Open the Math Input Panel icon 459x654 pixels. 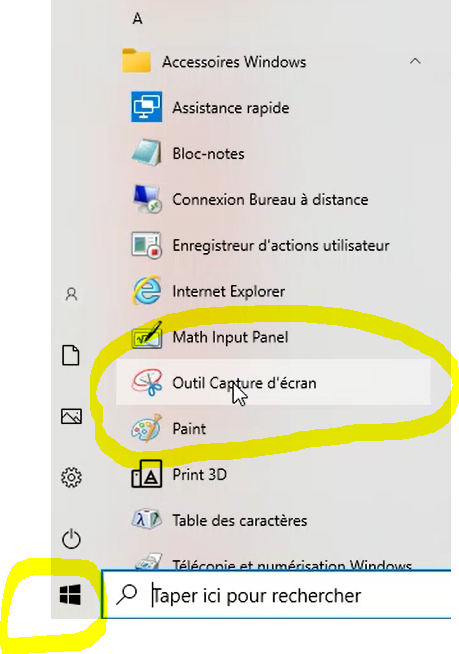[146, 336]
